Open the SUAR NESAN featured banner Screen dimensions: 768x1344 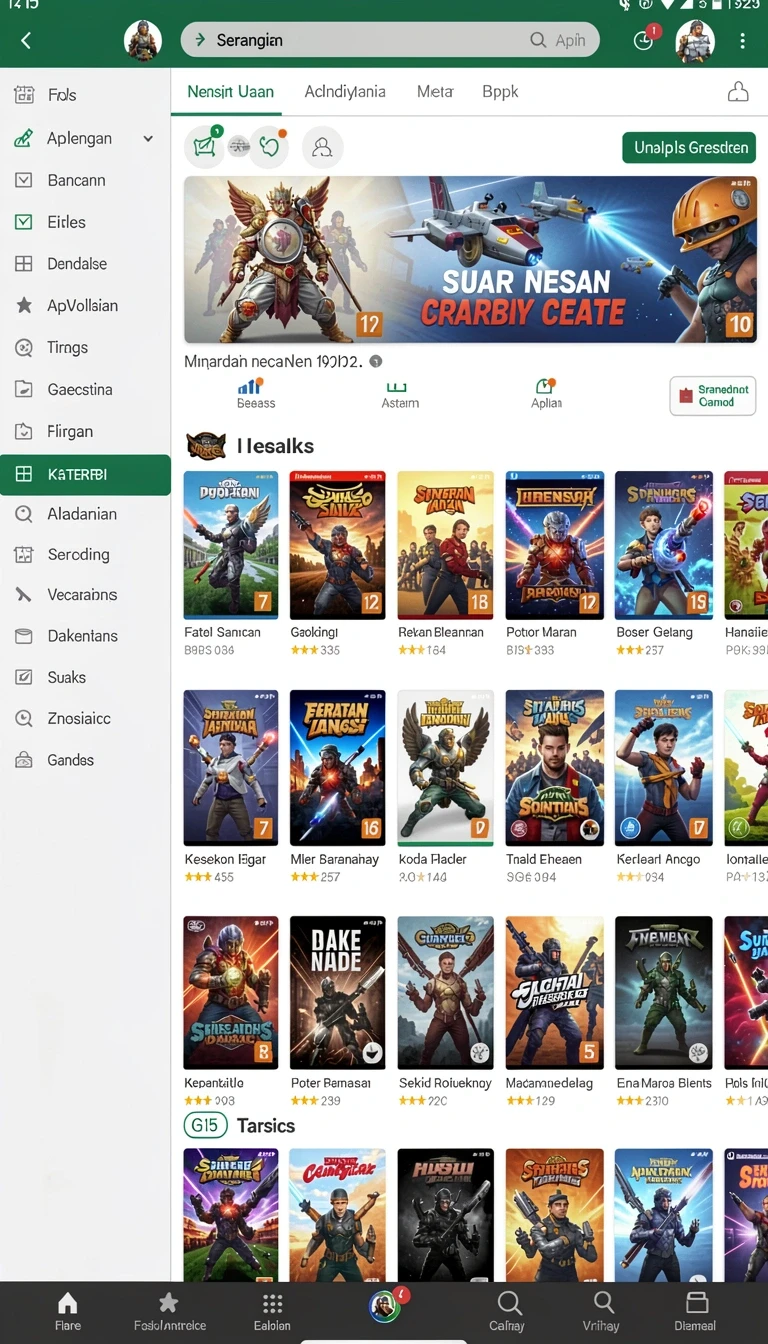(x=470, y=260)
